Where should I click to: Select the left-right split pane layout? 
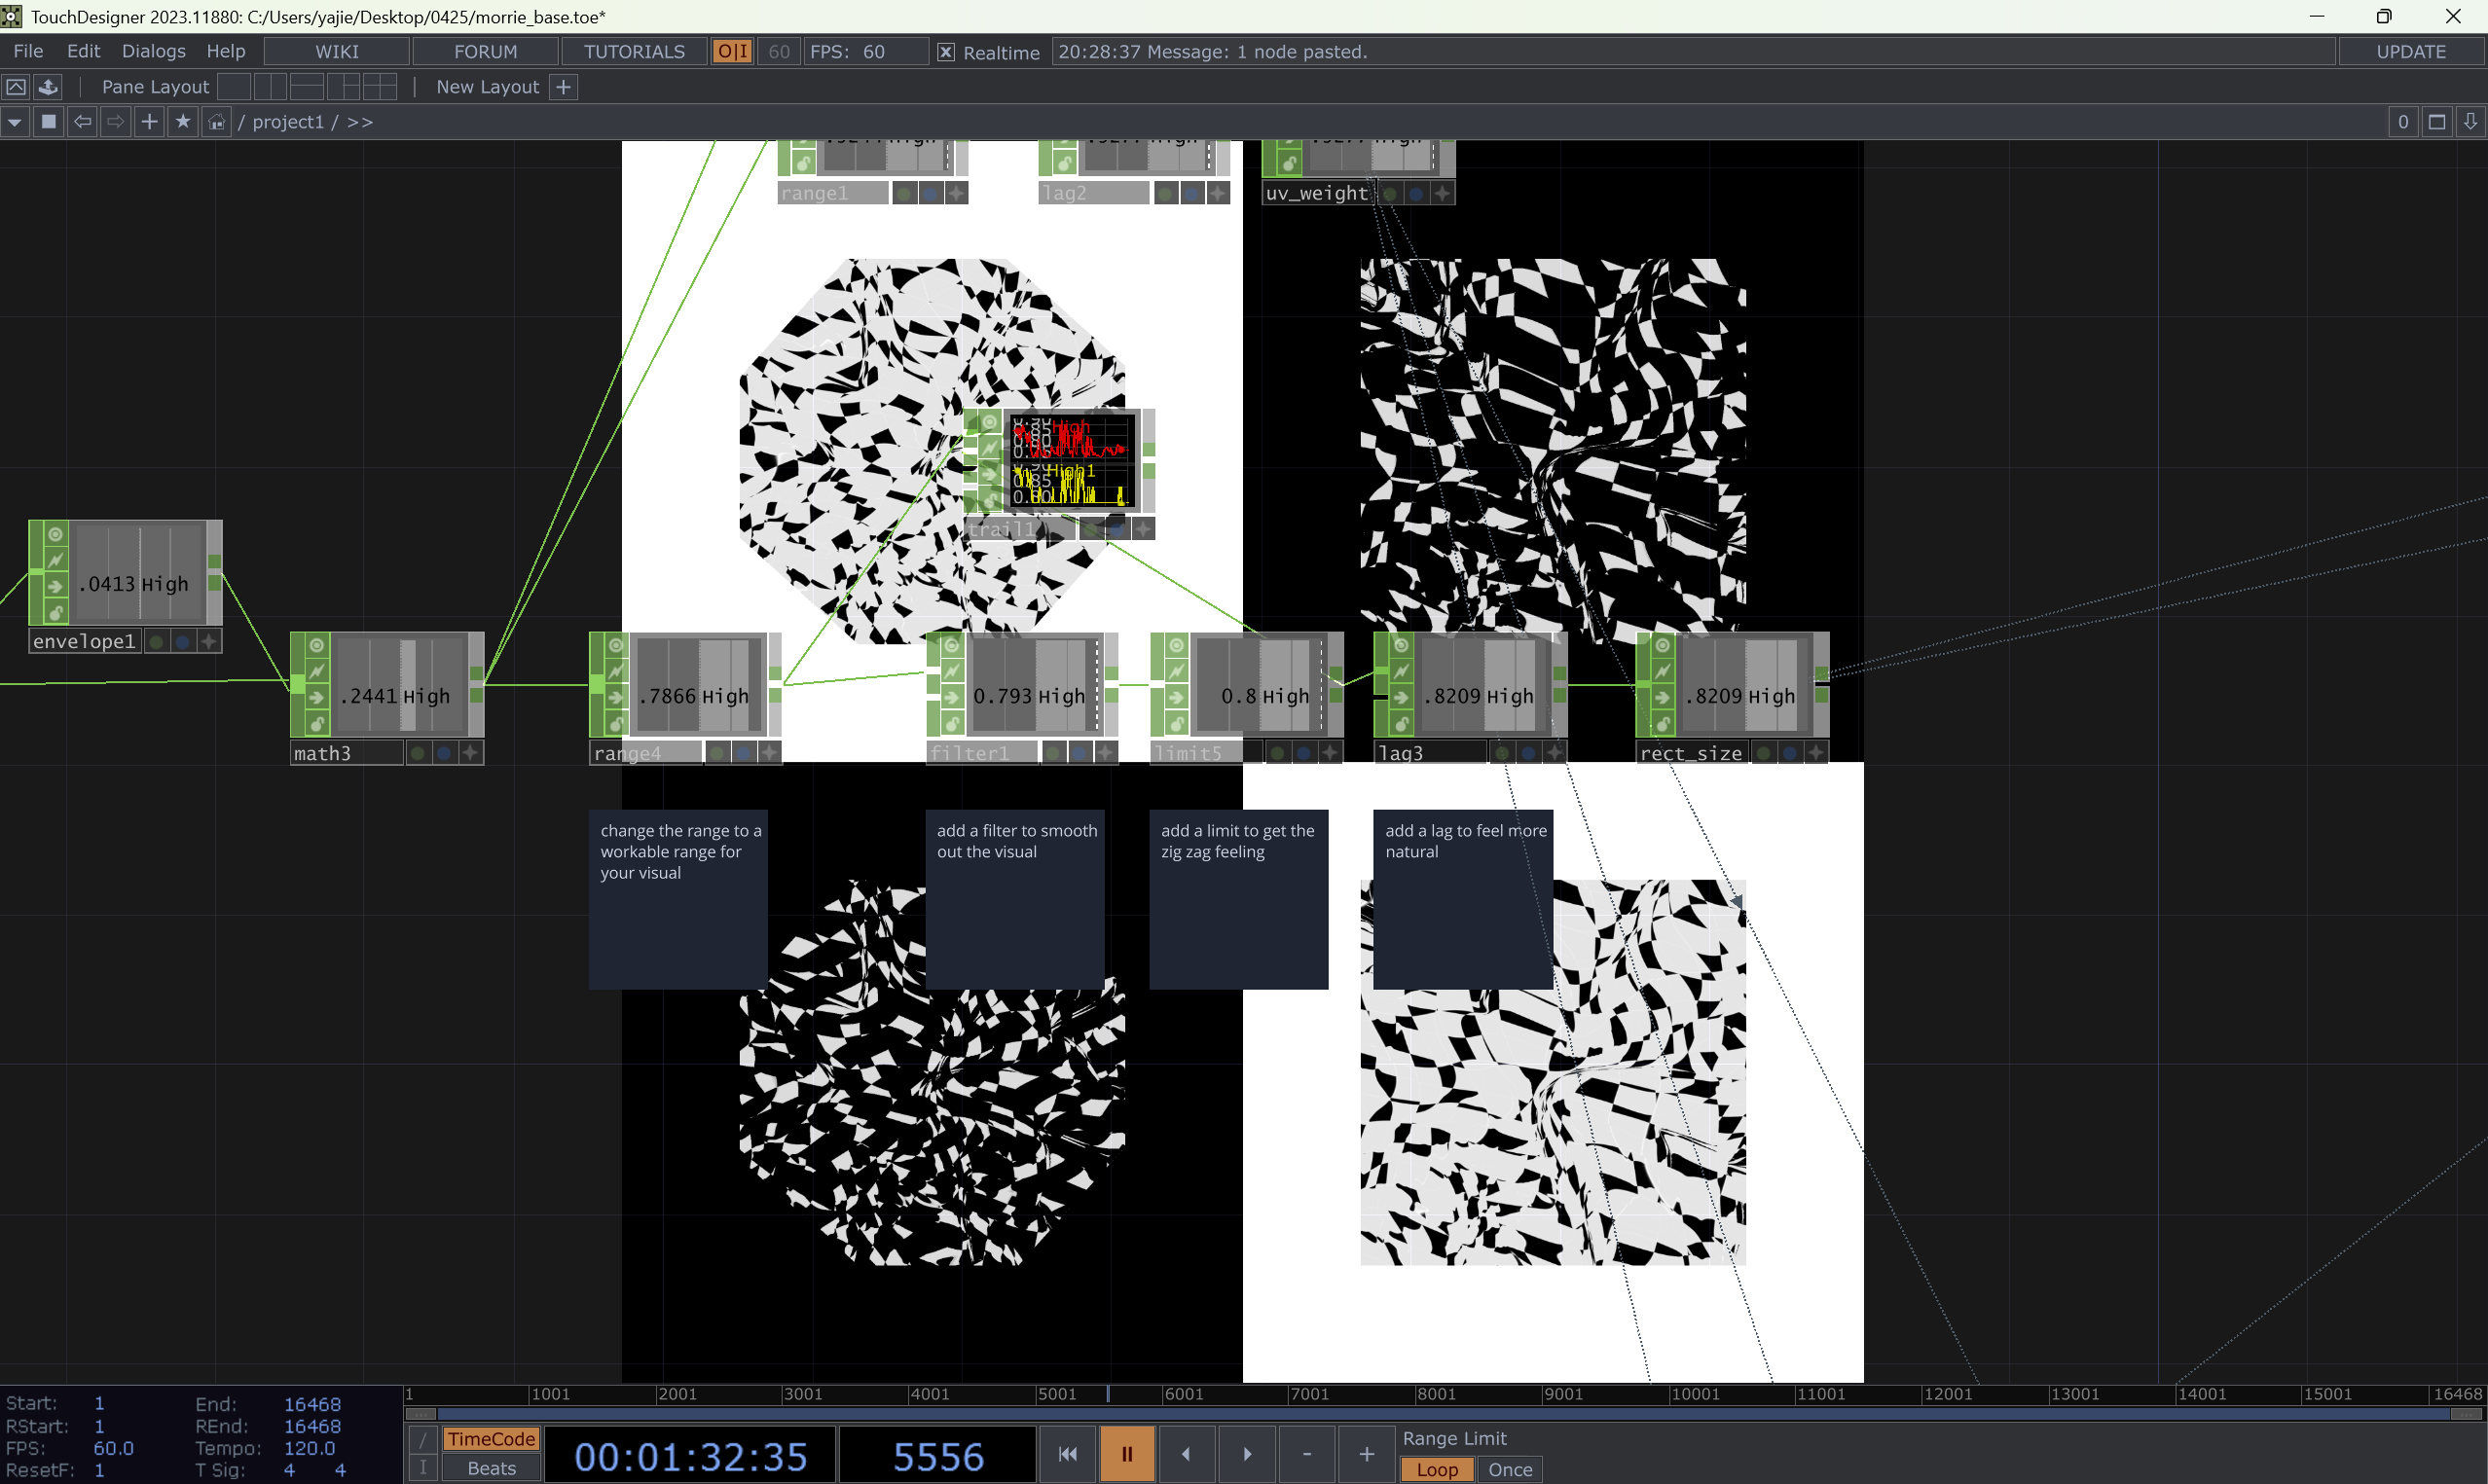[x=270, y=87]
